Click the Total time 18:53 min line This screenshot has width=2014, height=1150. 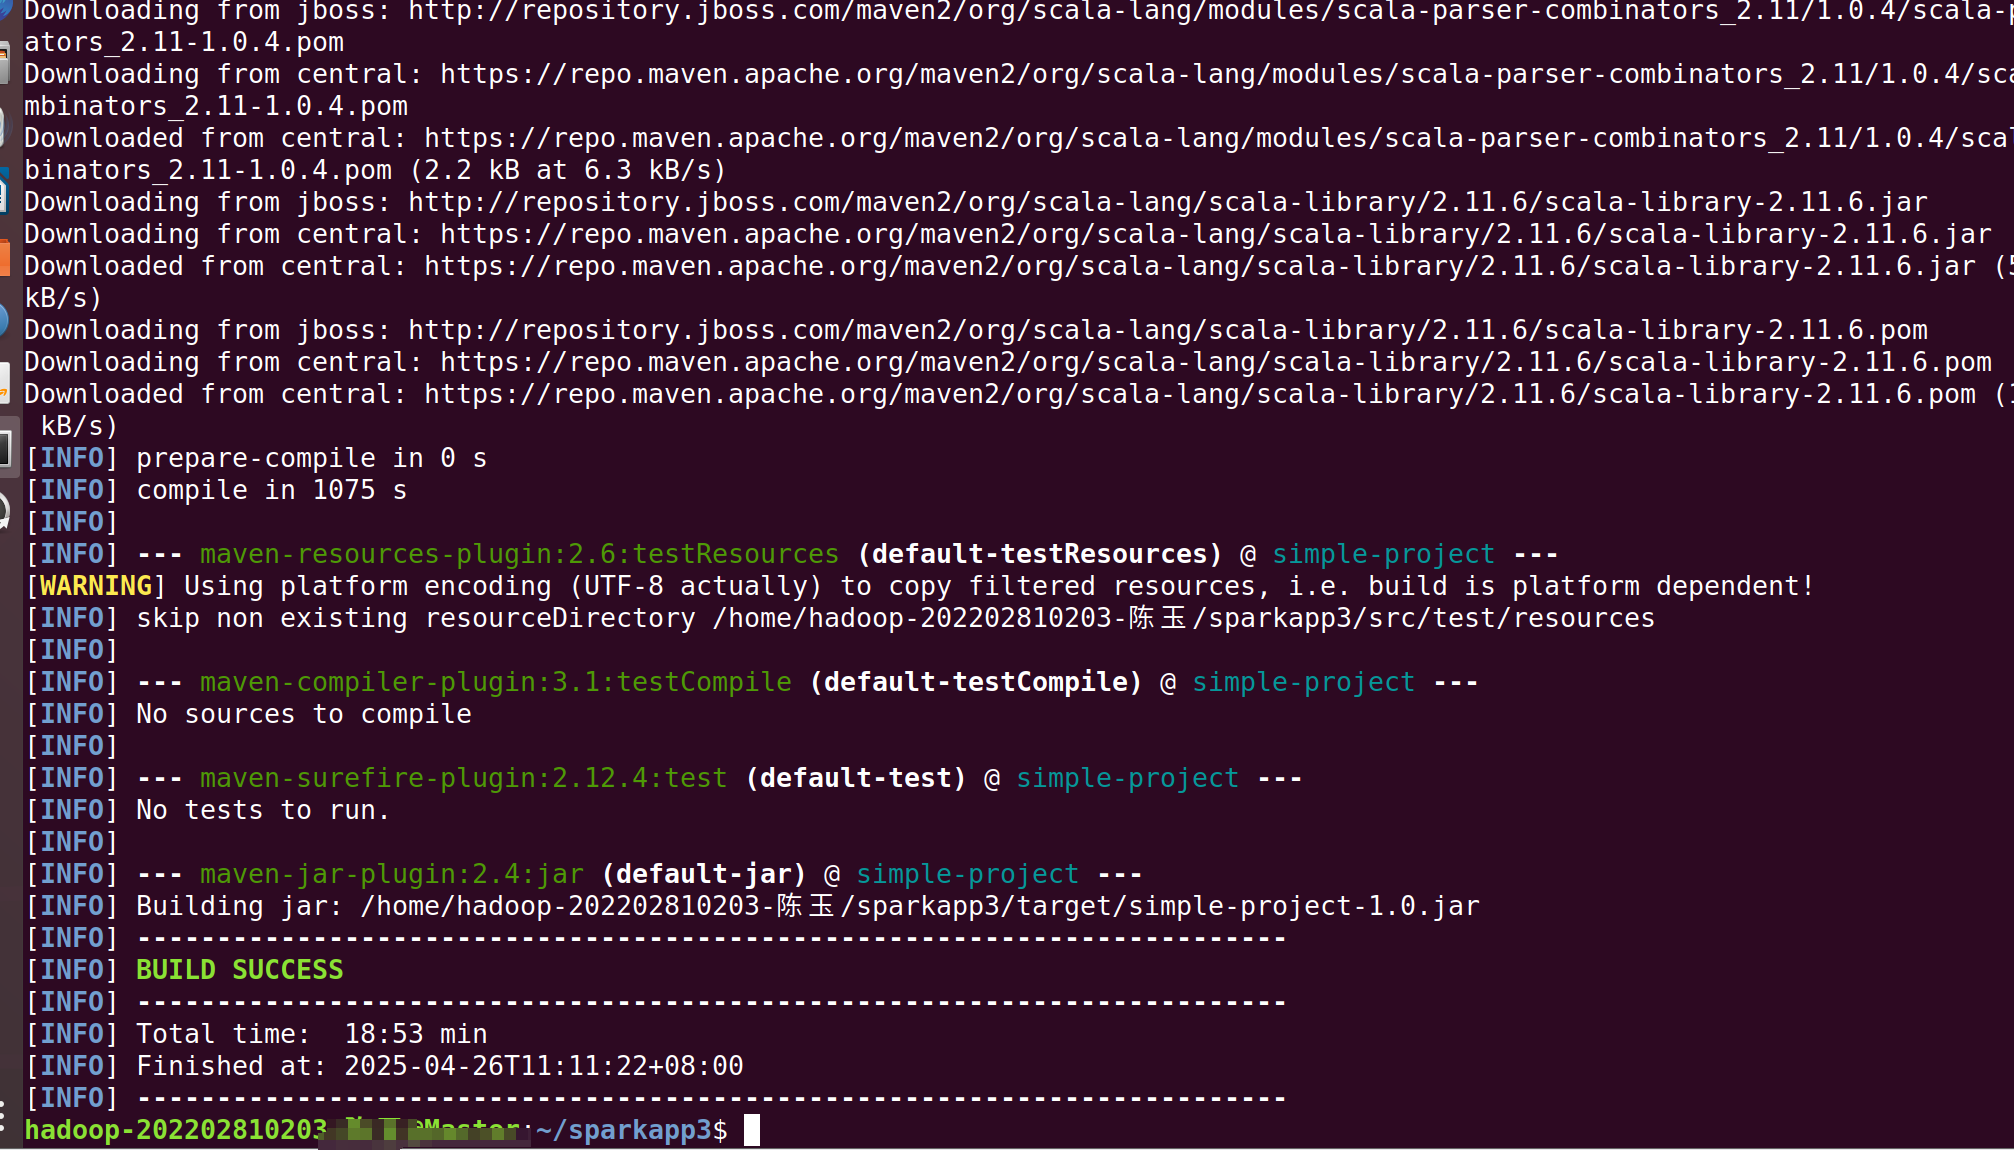click(x=311, y=1034)
